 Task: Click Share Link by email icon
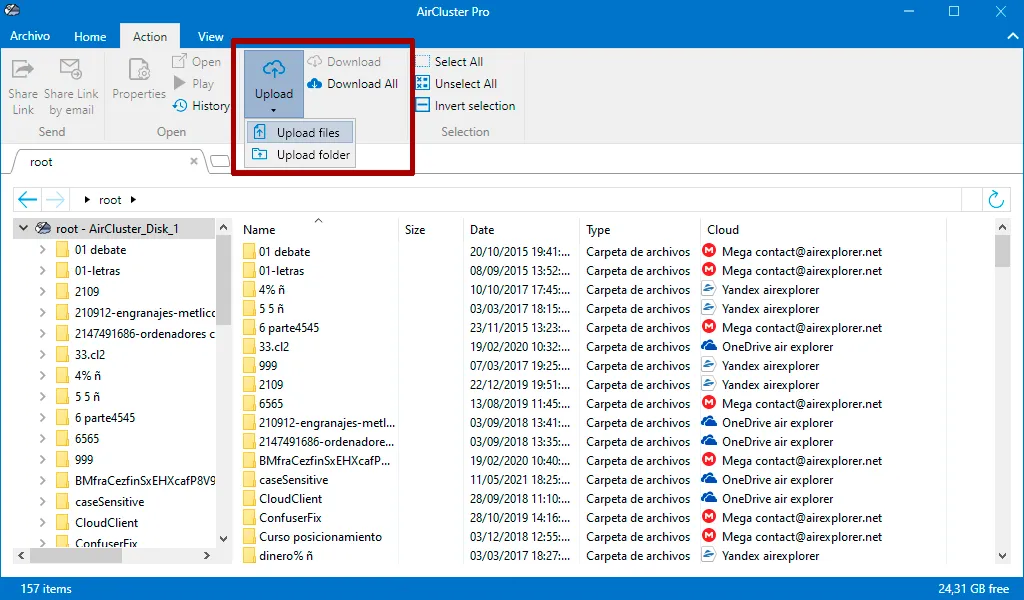pos(71,69)
